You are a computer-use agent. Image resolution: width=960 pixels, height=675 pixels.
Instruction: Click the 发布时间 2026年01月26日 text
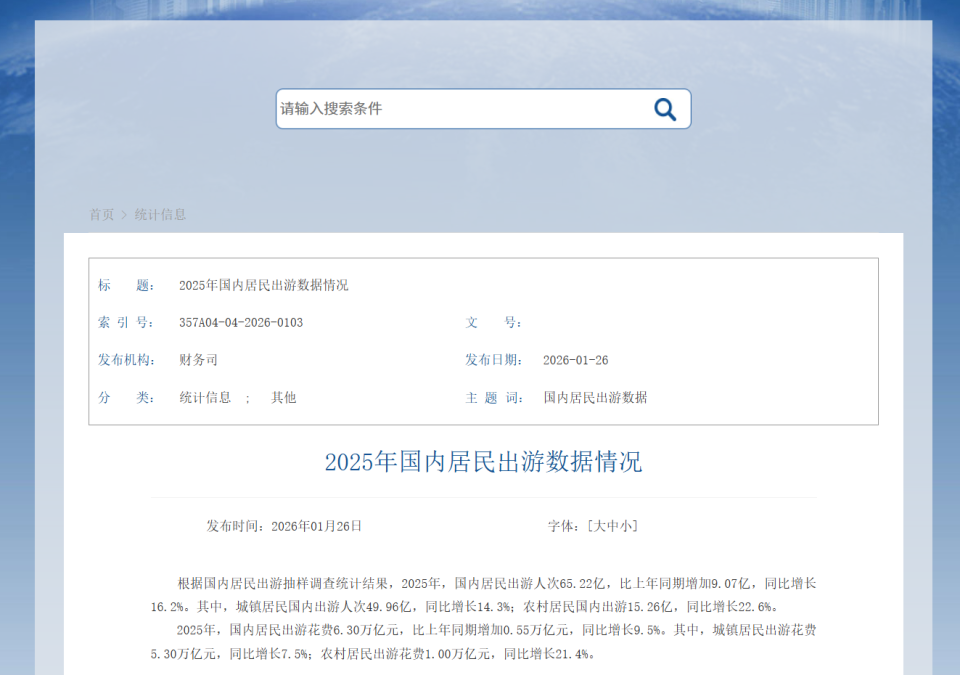point(316,526)
